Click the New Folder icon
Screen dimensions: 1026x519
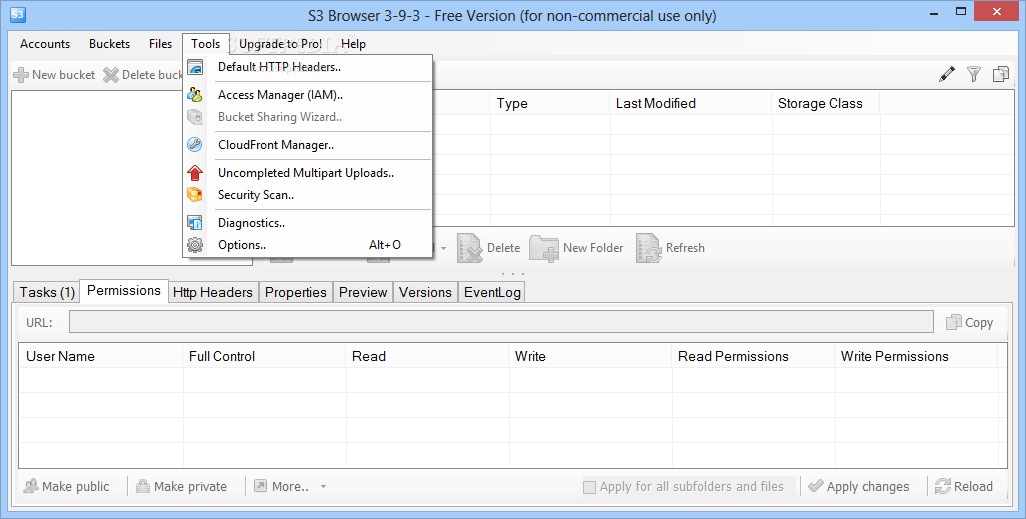544,248
